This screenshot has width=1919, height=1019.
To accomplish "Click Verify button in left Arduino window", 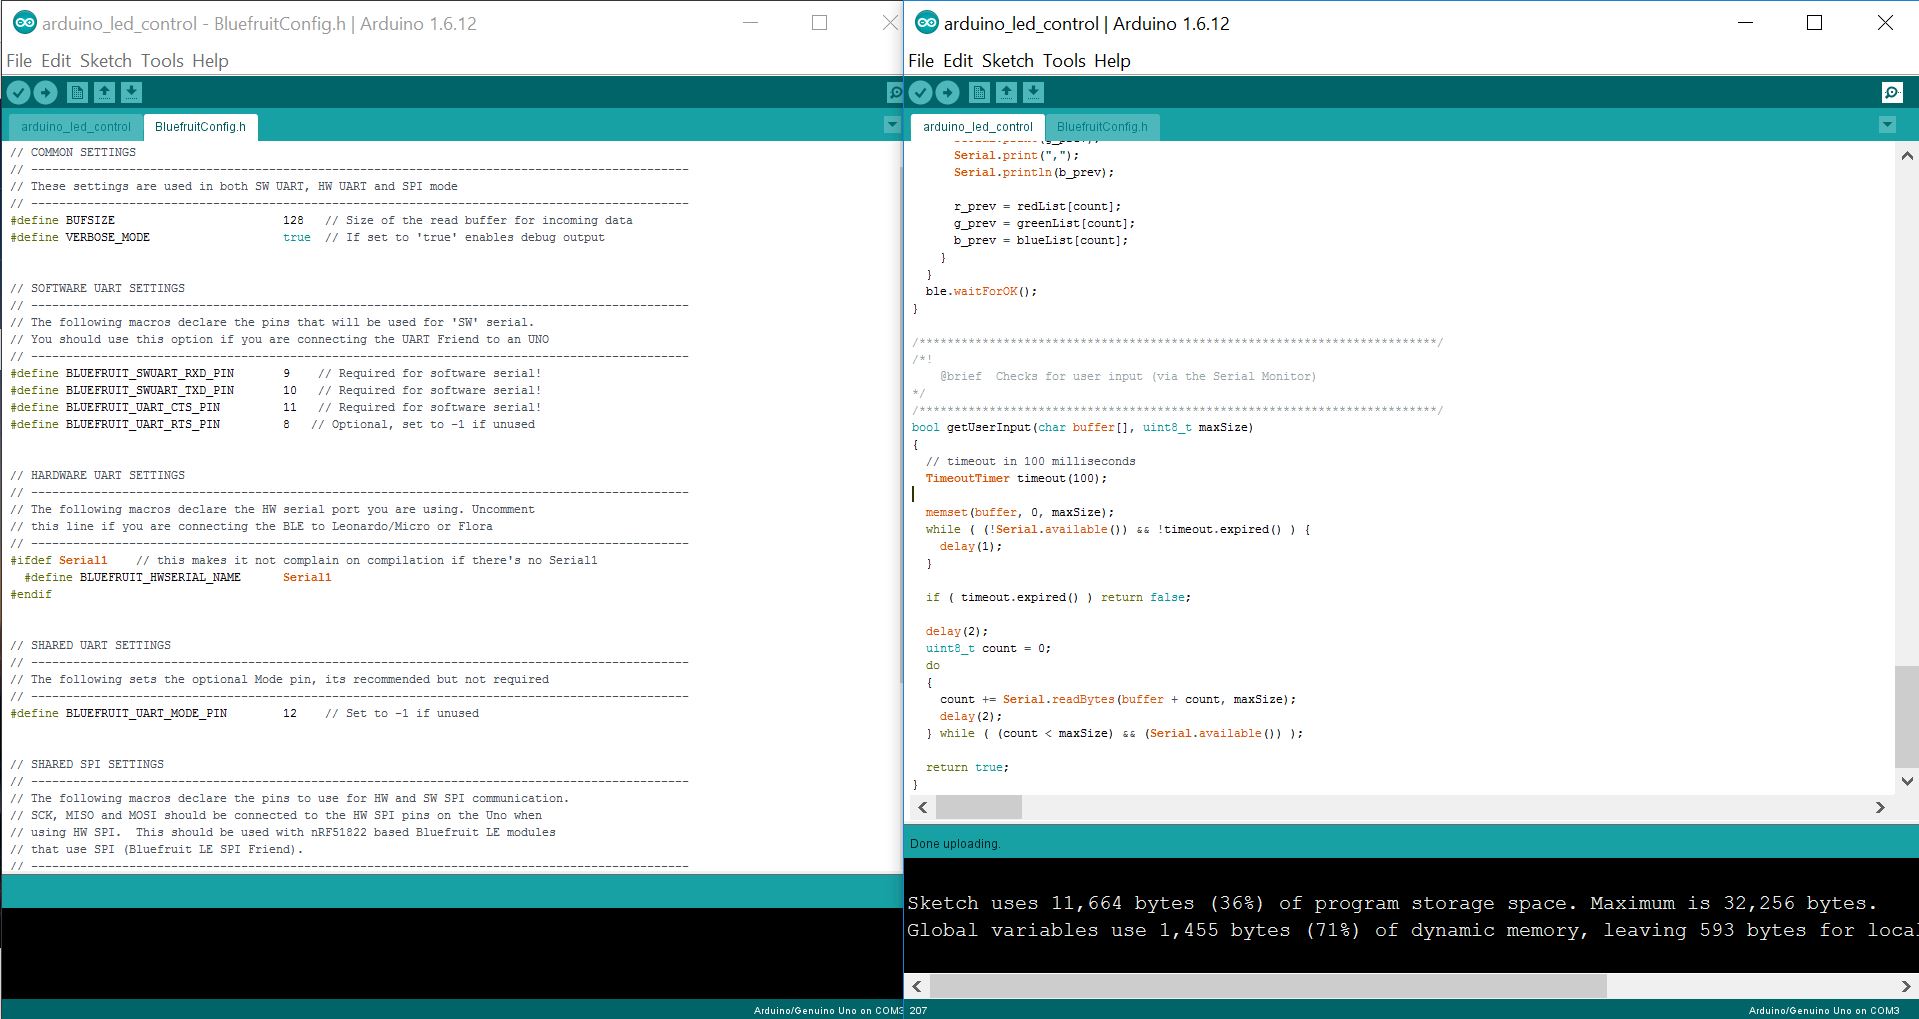I will pos(18,93).
